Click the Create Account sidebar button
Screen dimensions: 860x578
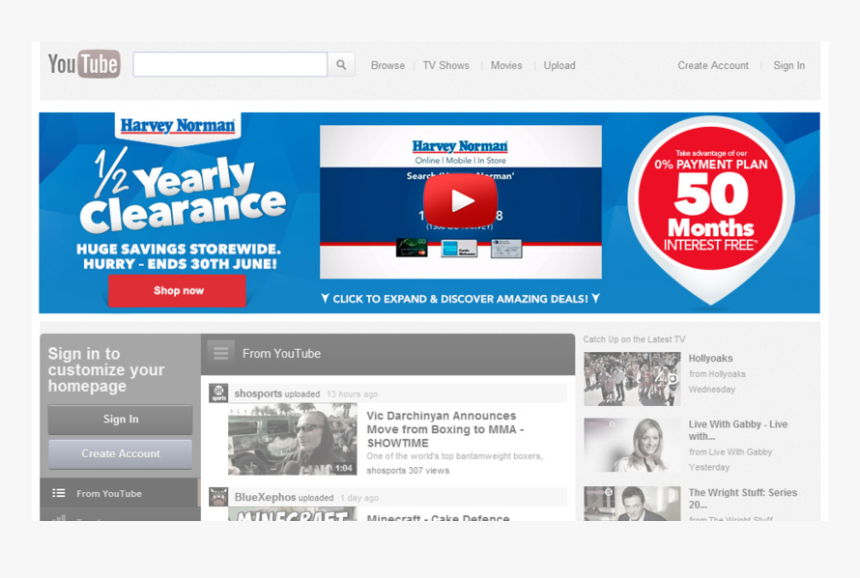click(120, 454)
